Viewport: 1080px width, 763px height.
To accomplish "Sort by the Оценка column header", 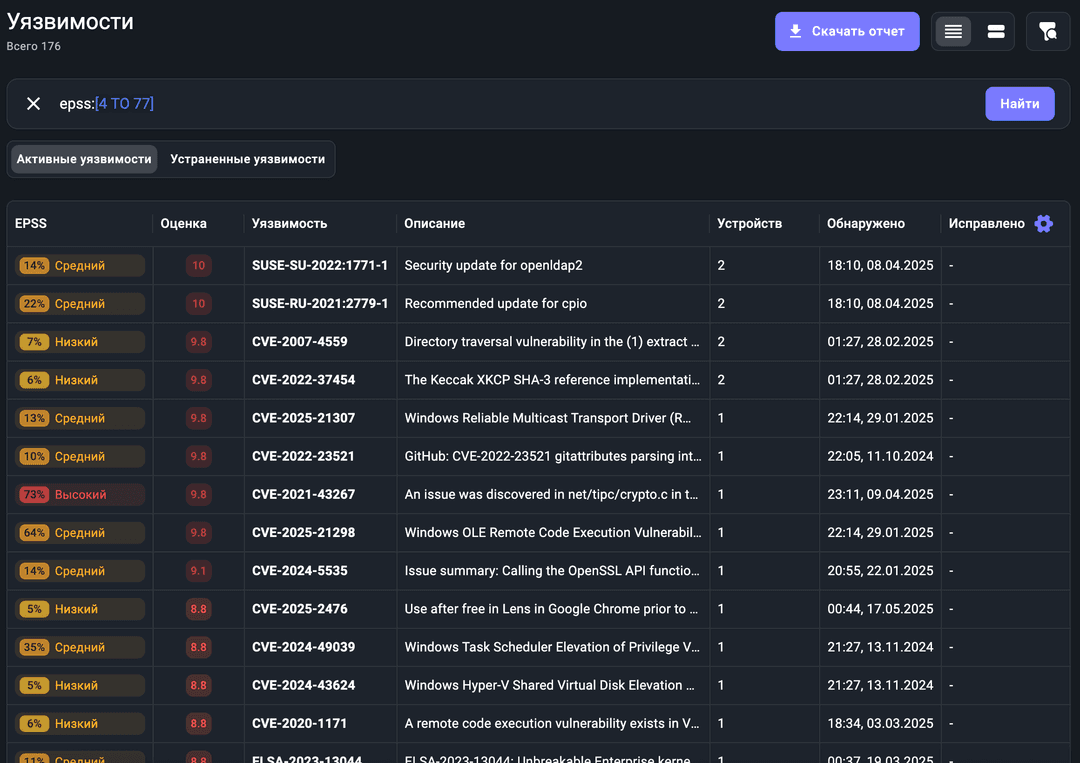I will pos(183,224).
